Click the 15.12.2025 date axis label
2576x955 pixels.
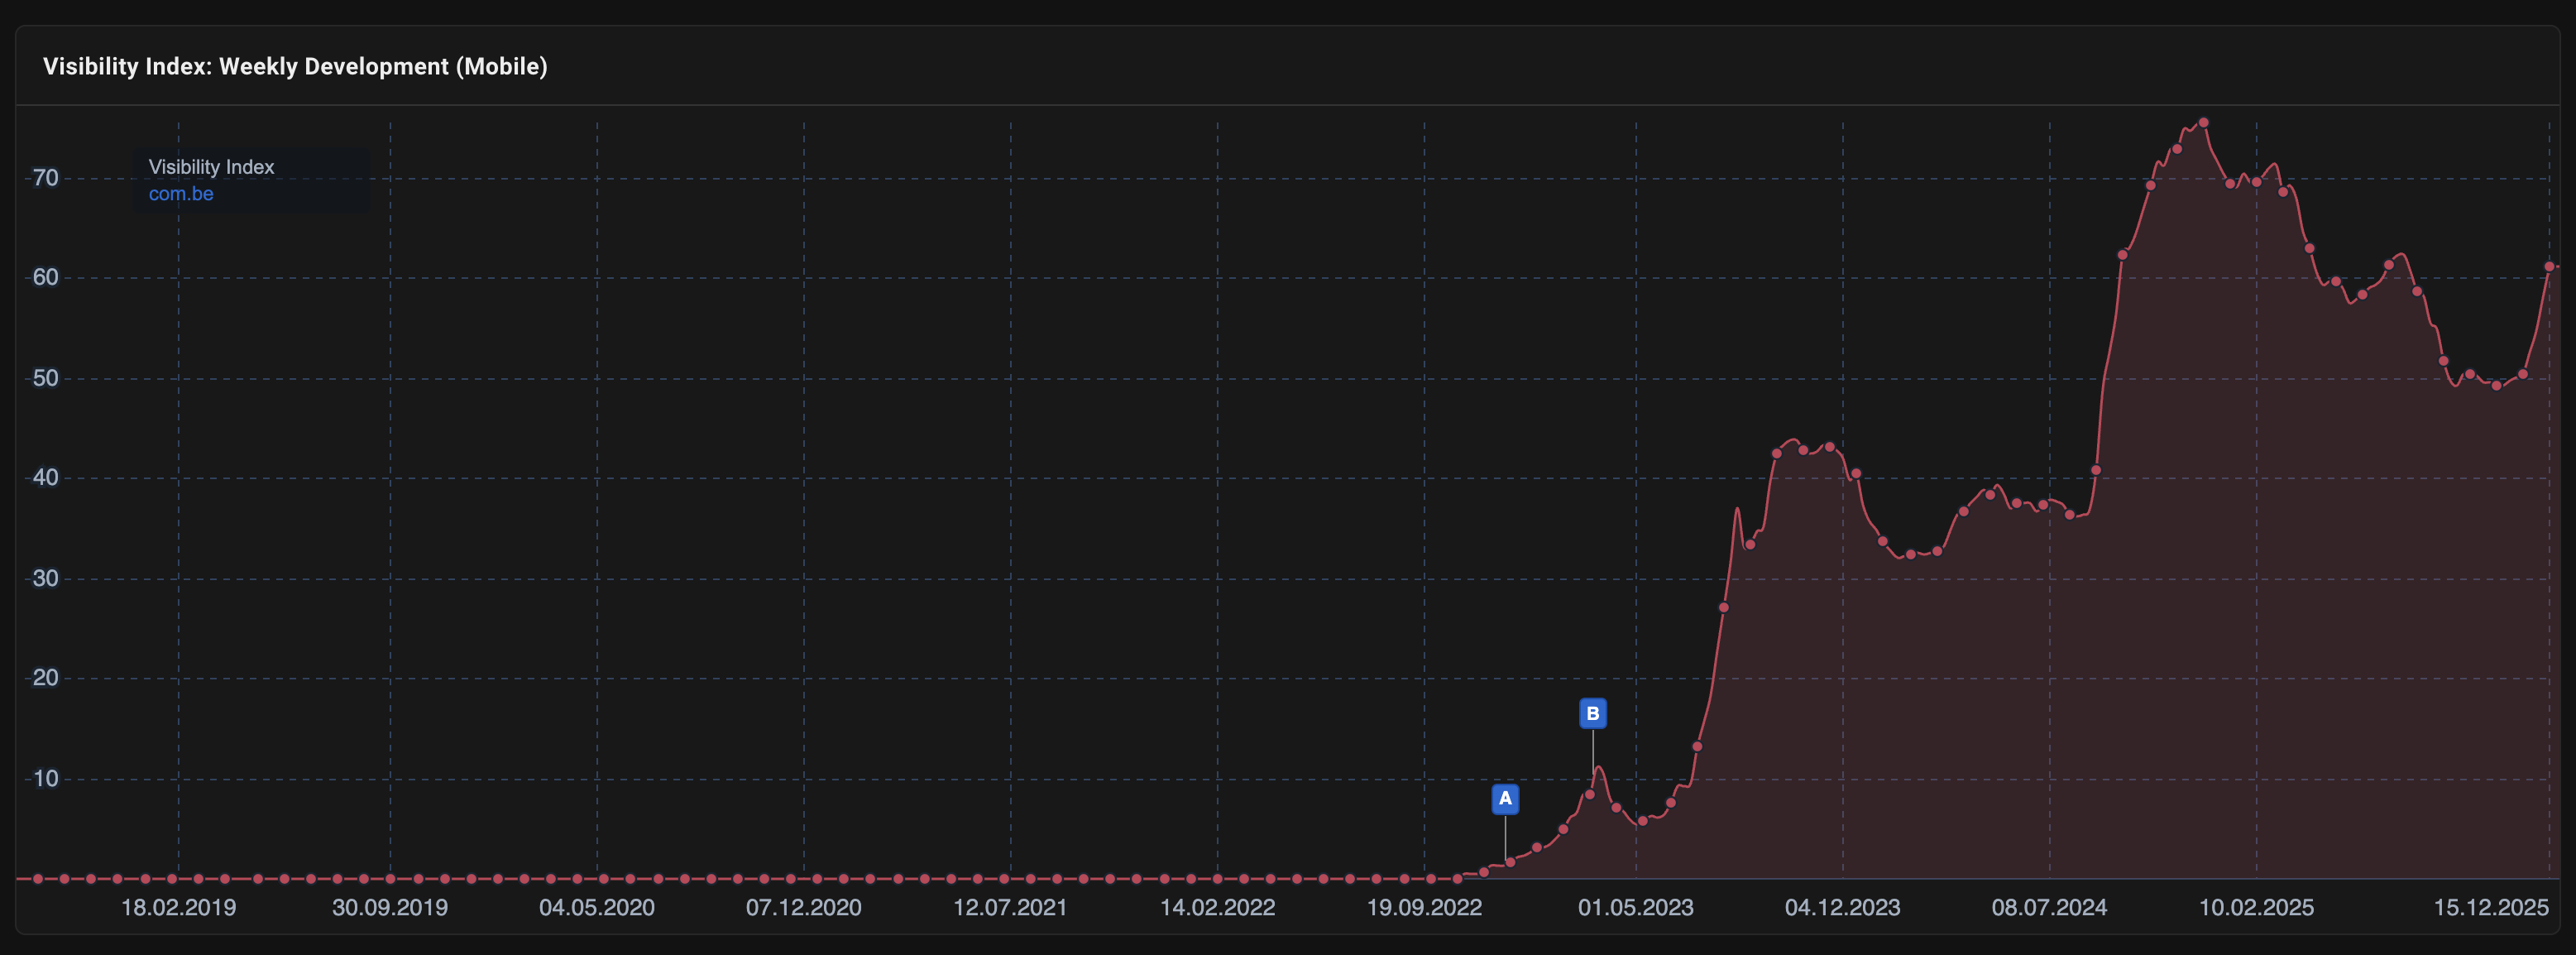point(2490,908)
